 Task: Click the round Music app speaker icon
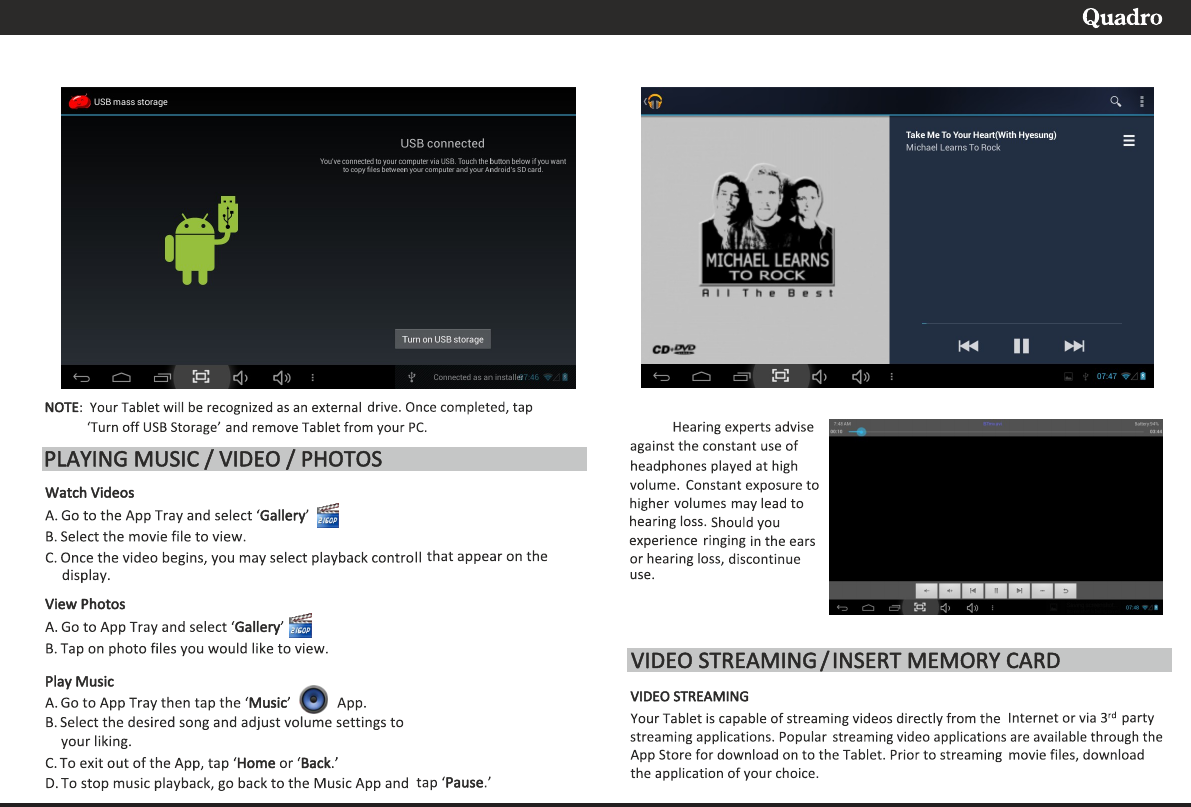314,699
